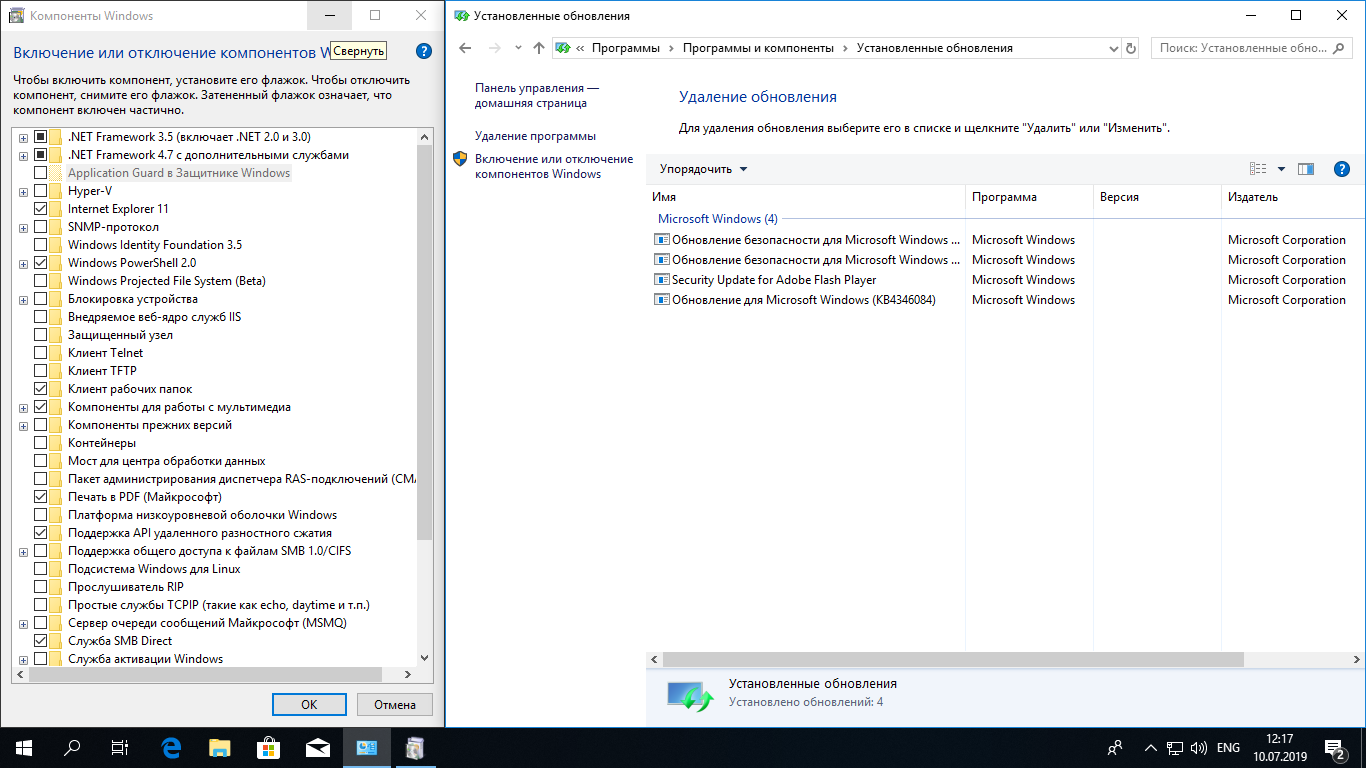Expand the .NET Framework 3.5 node
Screen dimensions: 1366x768
point(23,137)
